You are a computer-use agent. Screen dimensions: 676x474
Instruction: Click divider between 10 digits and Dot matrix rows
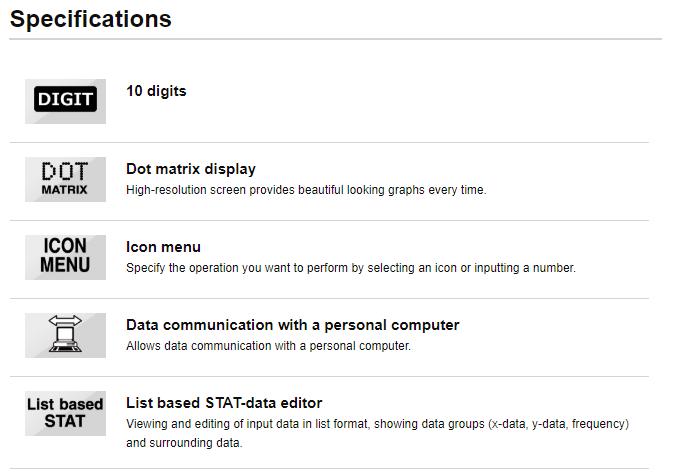pyautogui.click(x=335, y=142)
